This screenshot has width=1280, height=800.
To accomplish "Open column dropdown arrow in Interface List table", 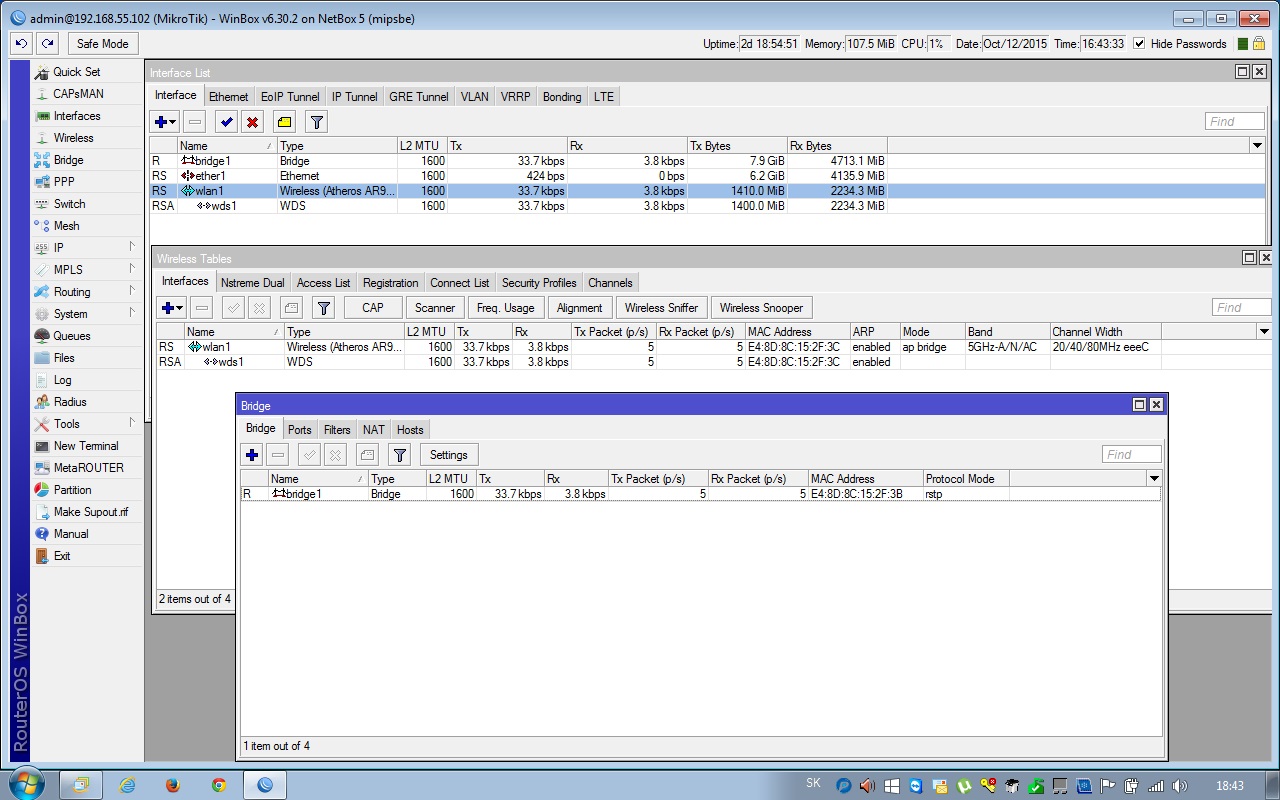I will pyautogui.click(x=1257, y=146).
